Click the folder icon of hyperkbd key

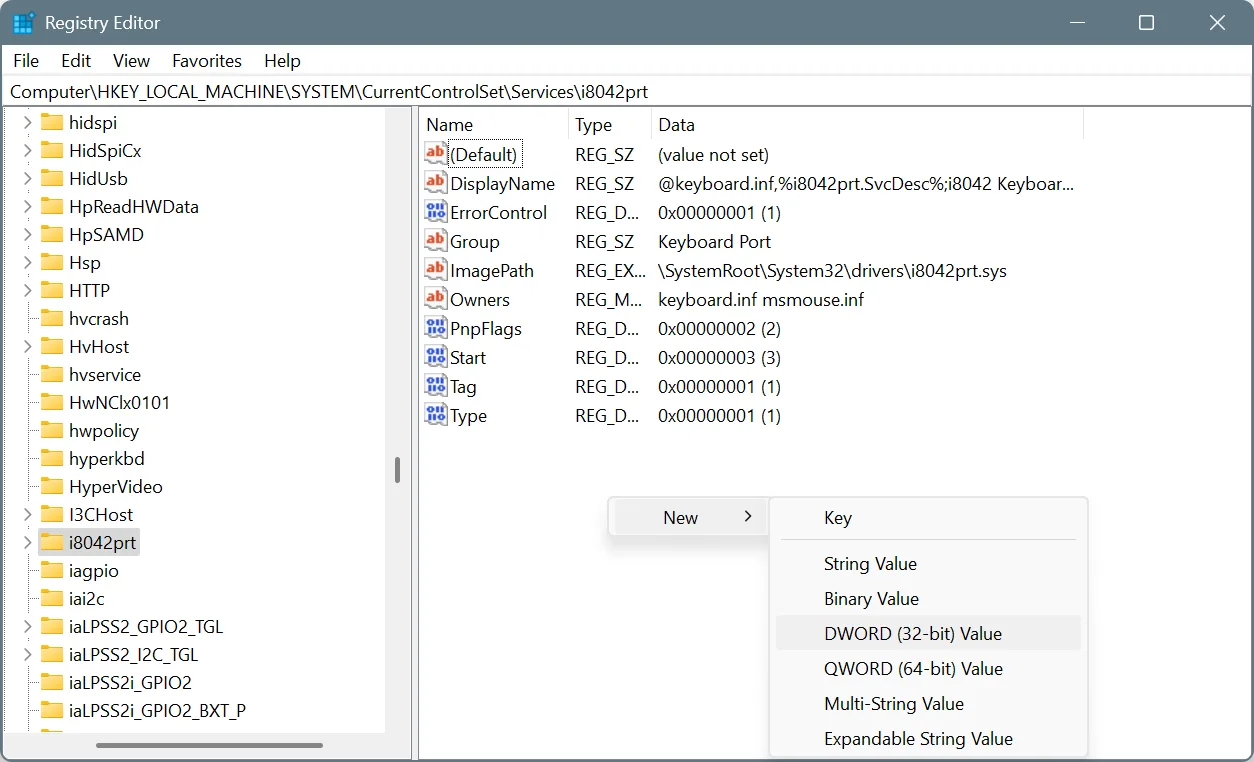[52, 458]
